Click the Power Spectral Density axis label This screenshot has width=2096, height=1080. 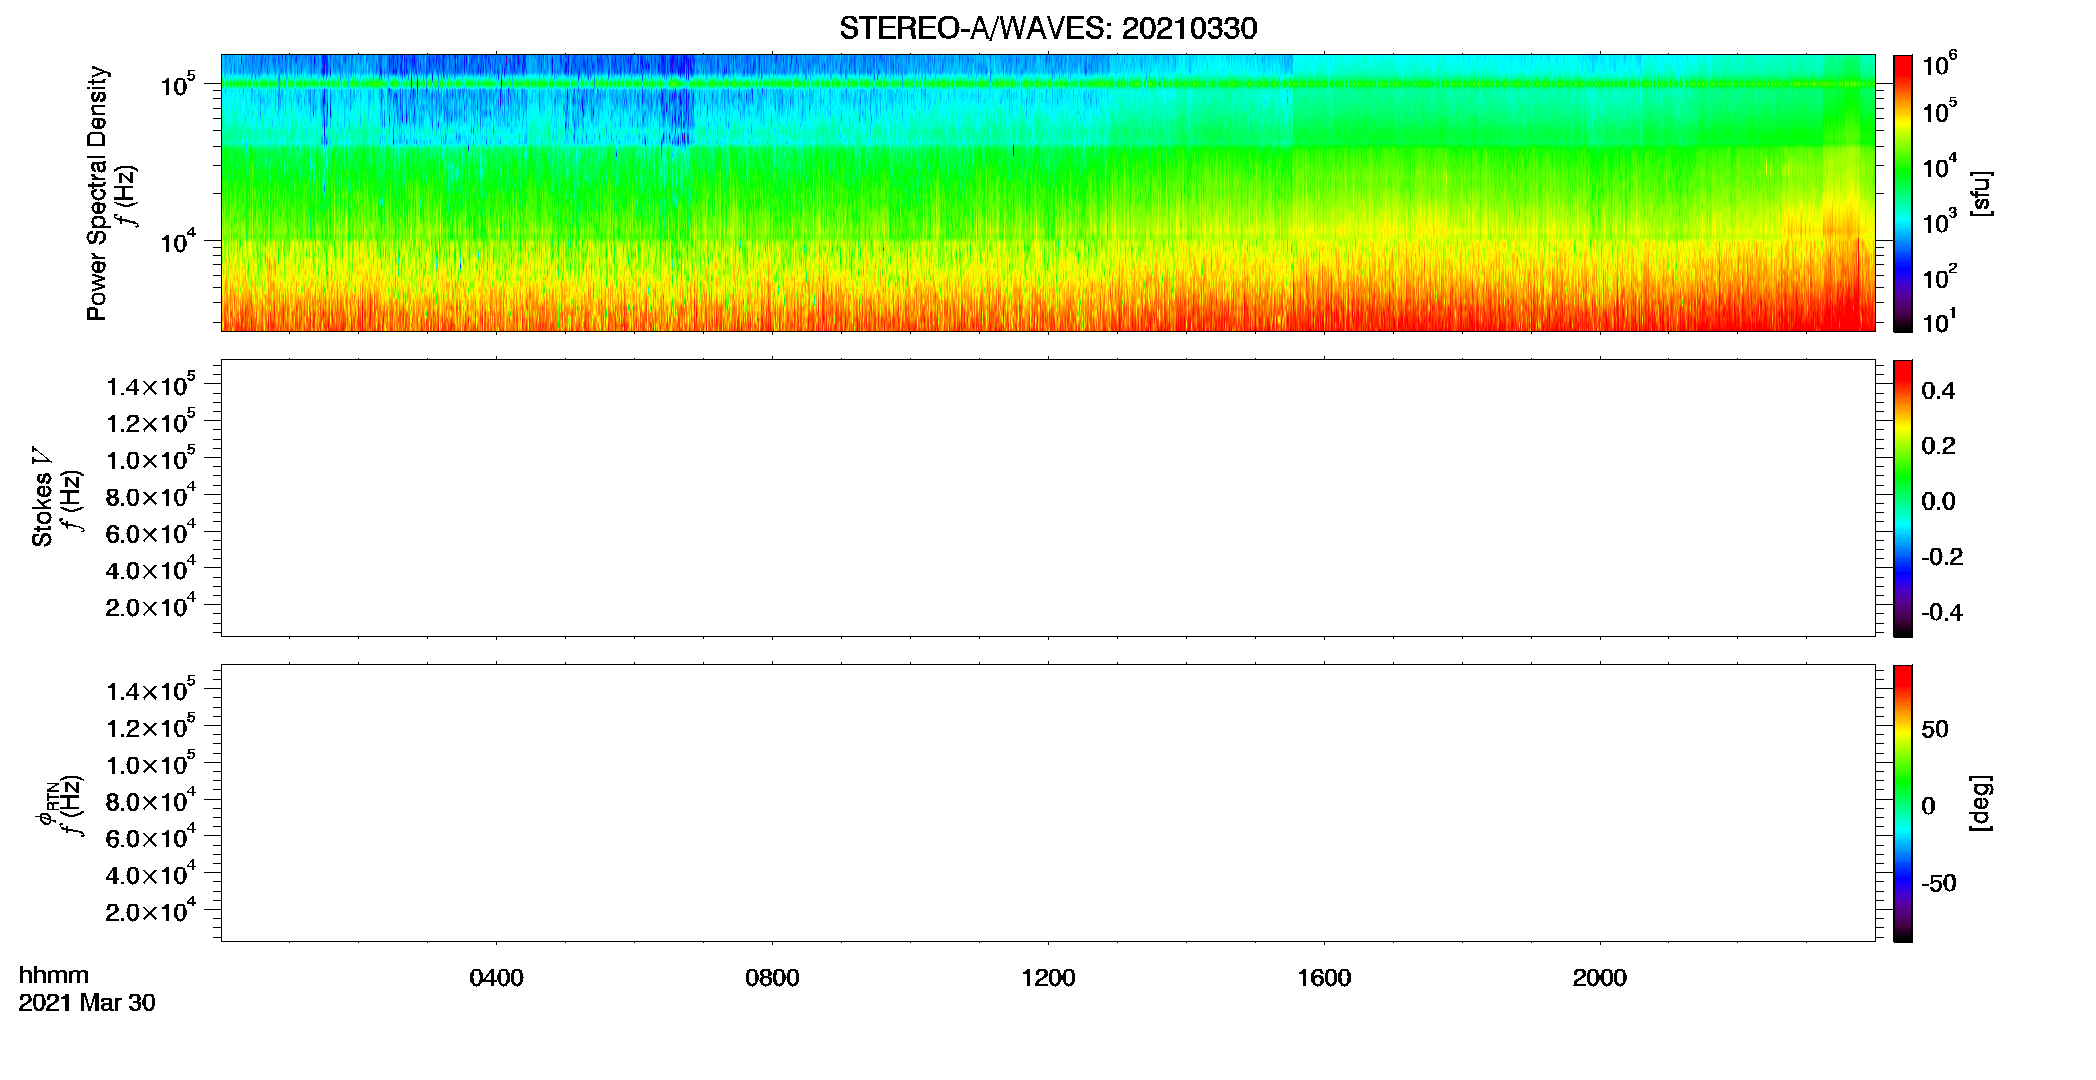[97, 193]
